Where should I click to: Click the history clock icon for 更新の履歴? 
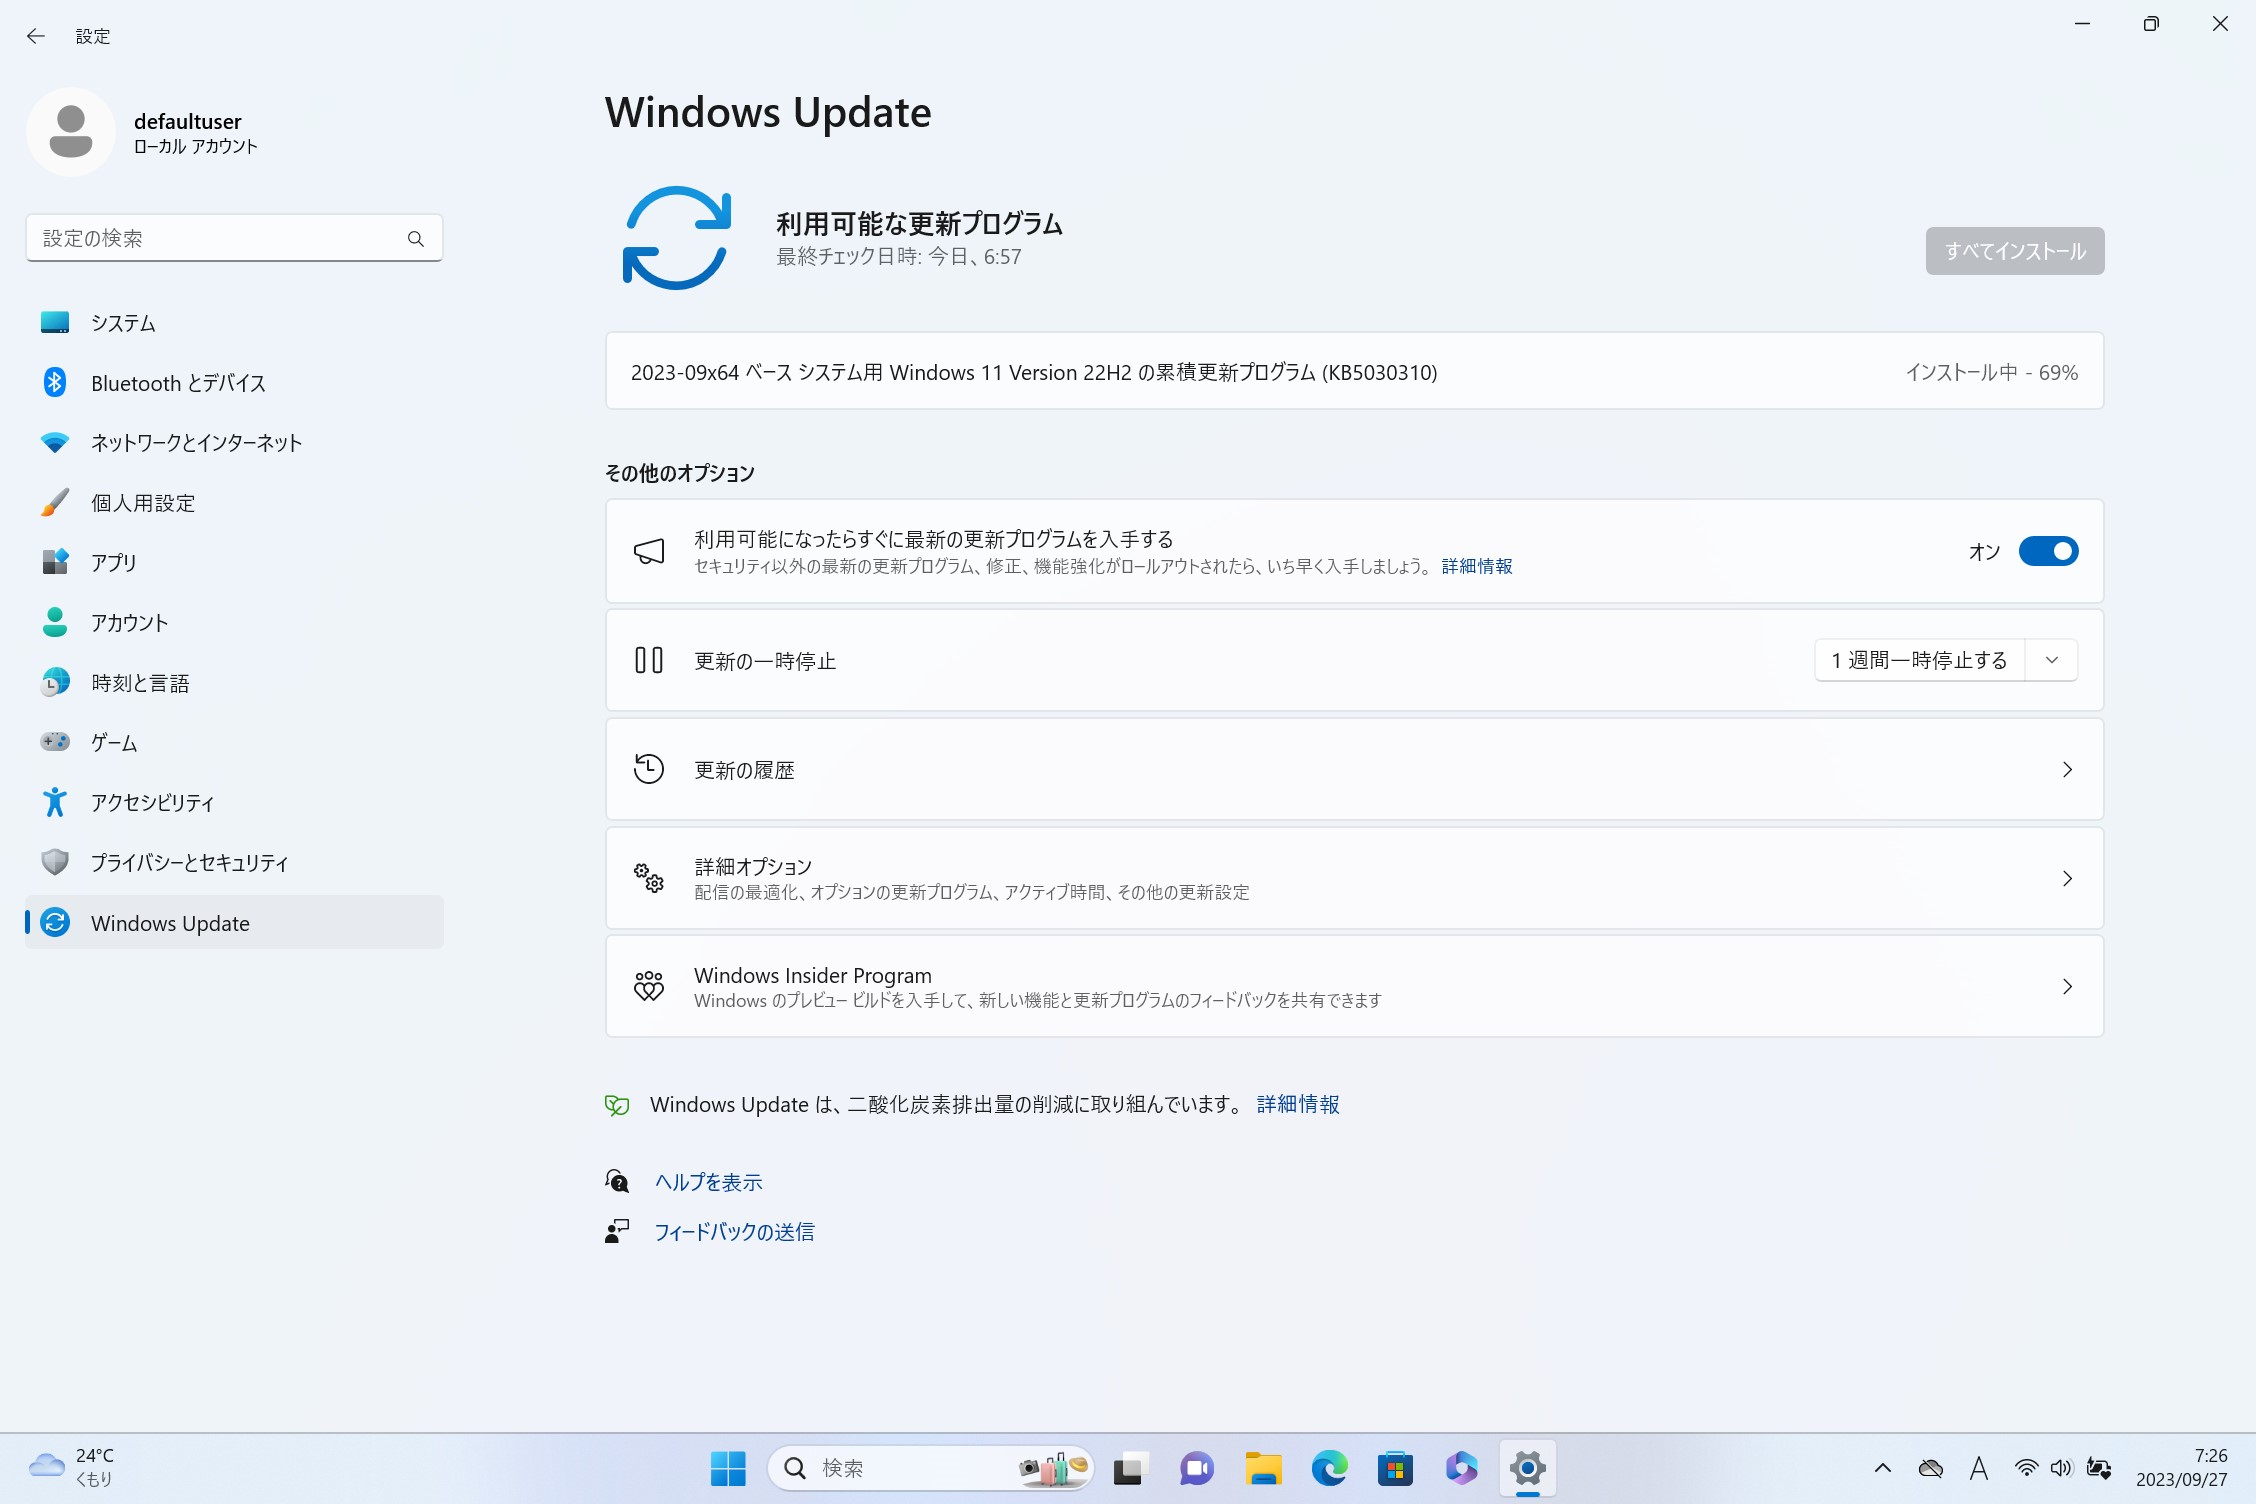(x=649, y=769)
